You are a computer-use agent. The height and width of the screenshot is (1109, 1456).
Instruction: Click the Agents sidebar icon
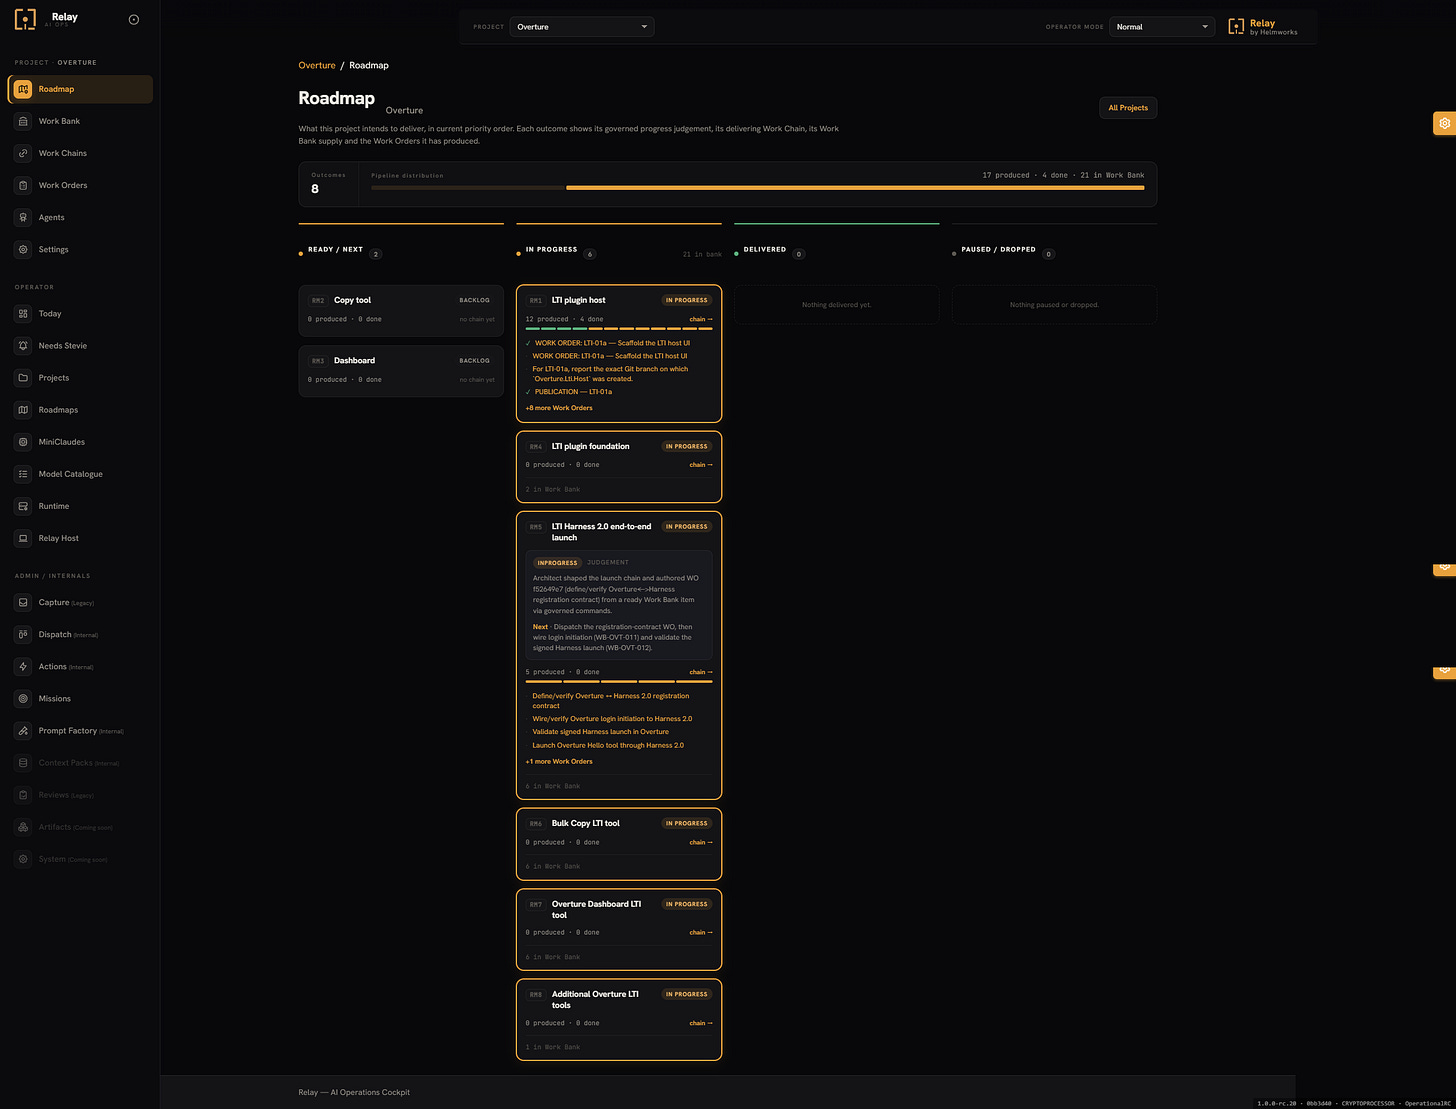click(x=23, y=217)
